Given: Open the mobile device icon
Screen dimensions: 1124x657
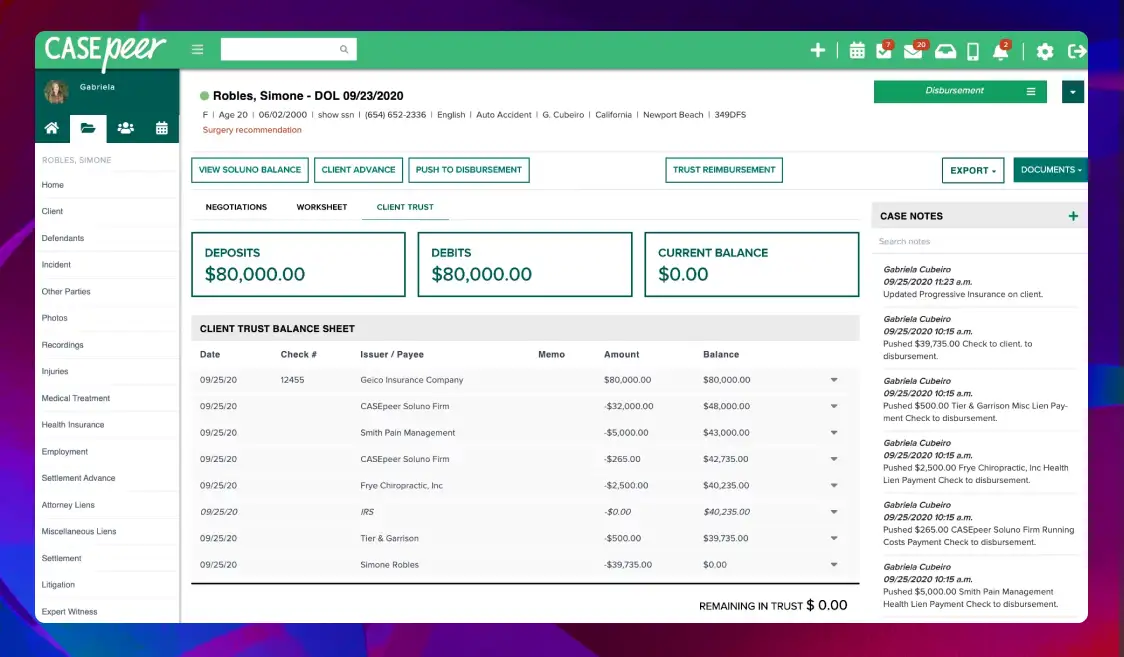Looking at the screenshot, I should point(972,49).
